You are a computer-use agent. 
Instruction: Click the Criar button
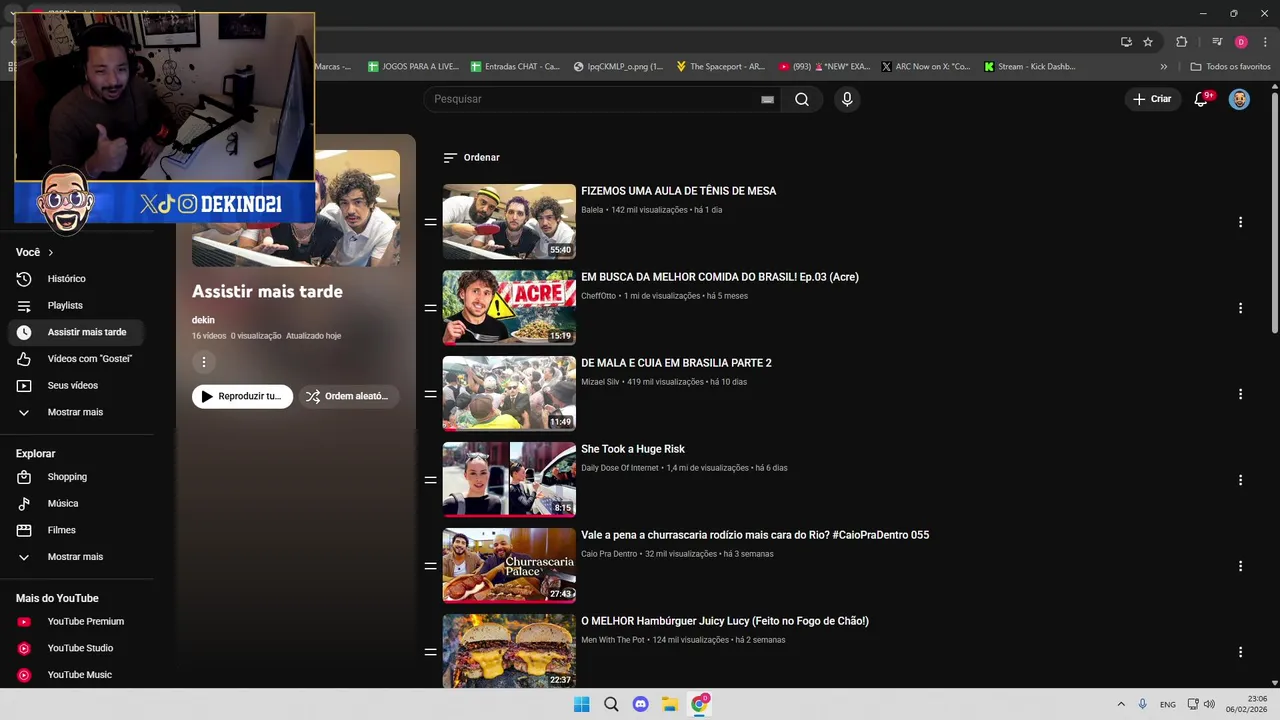(x=1151, y=99)
